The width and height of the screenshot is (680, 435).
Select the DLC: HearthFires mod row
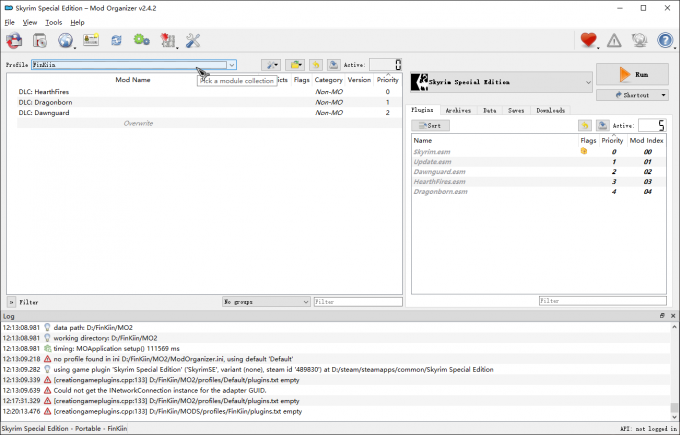[x=209, y=92]
